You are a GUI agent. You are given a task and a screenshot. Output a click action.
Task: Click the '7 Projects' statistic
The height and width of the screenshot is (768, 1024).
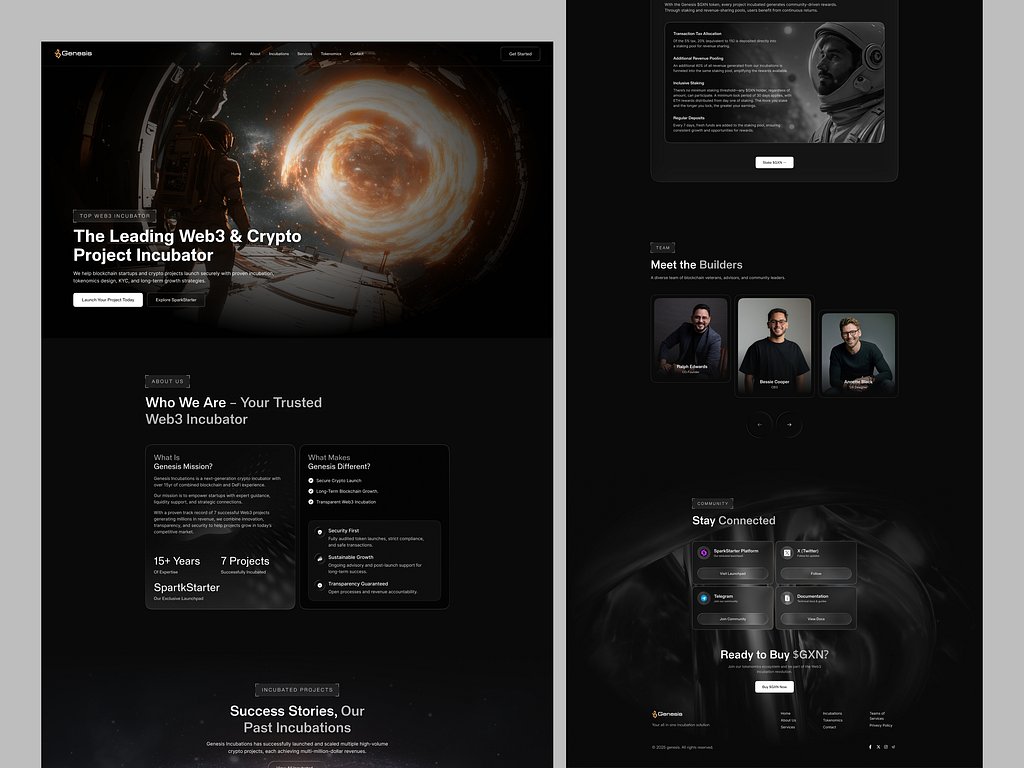tap(245, 561)
